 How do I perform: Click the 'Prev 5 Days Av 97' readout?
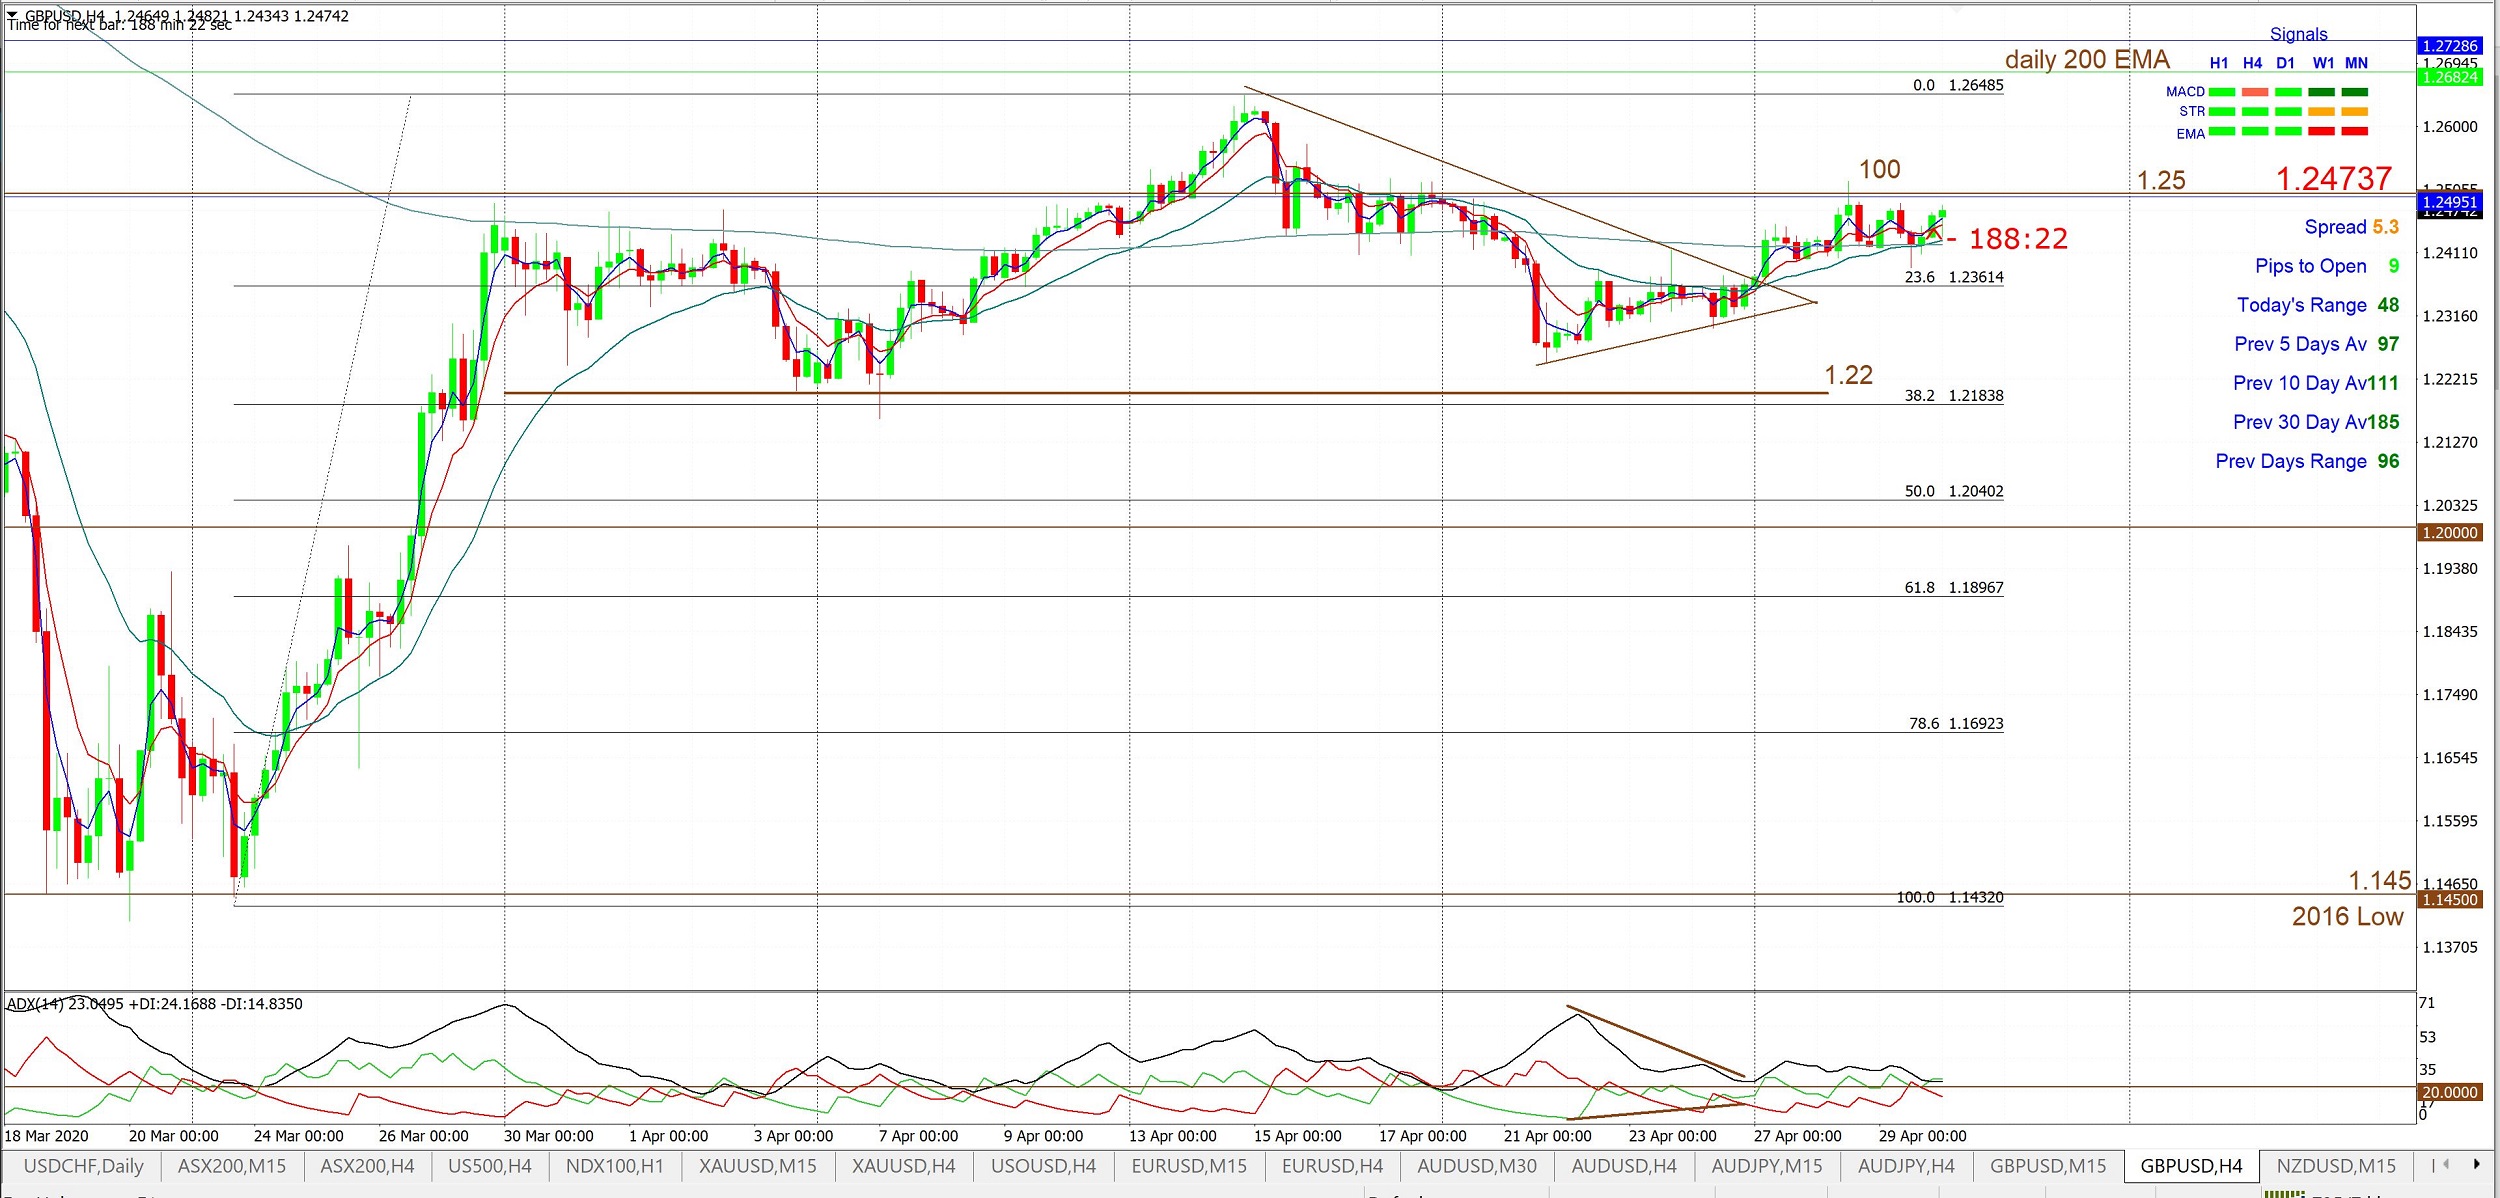2317,344
